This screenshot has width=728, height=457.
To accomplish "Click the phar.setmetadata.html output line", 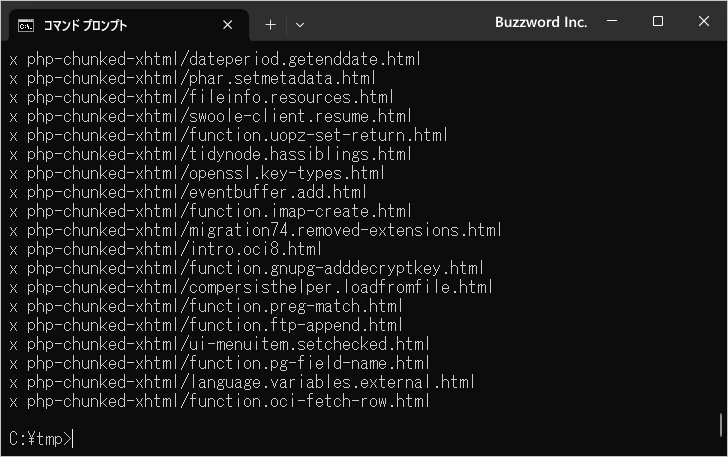I will pos(192,78).
